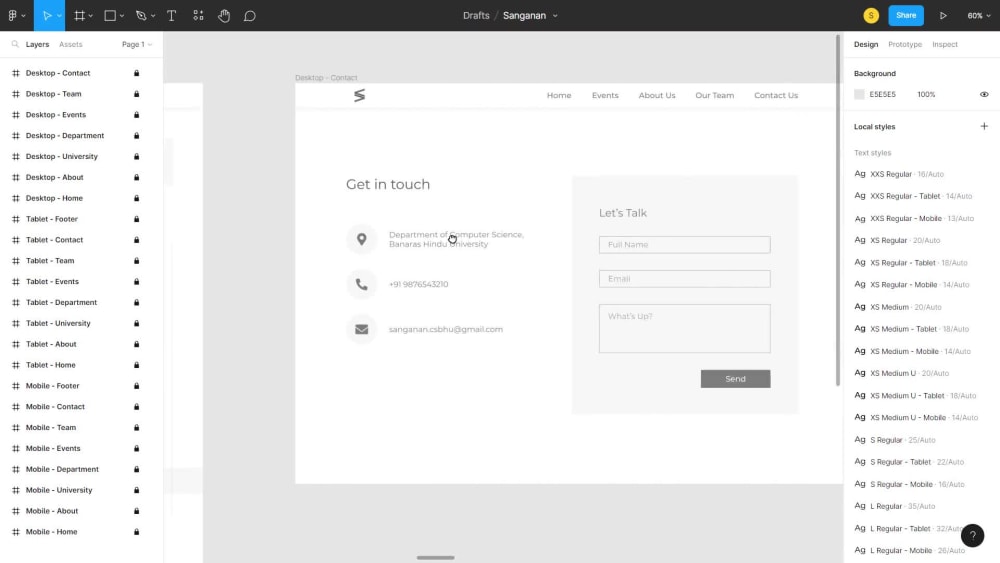Expand the Frame tool options arrow
This screenshot has width=1000, height=563.
pyautogui.click(x=91, y=16)
